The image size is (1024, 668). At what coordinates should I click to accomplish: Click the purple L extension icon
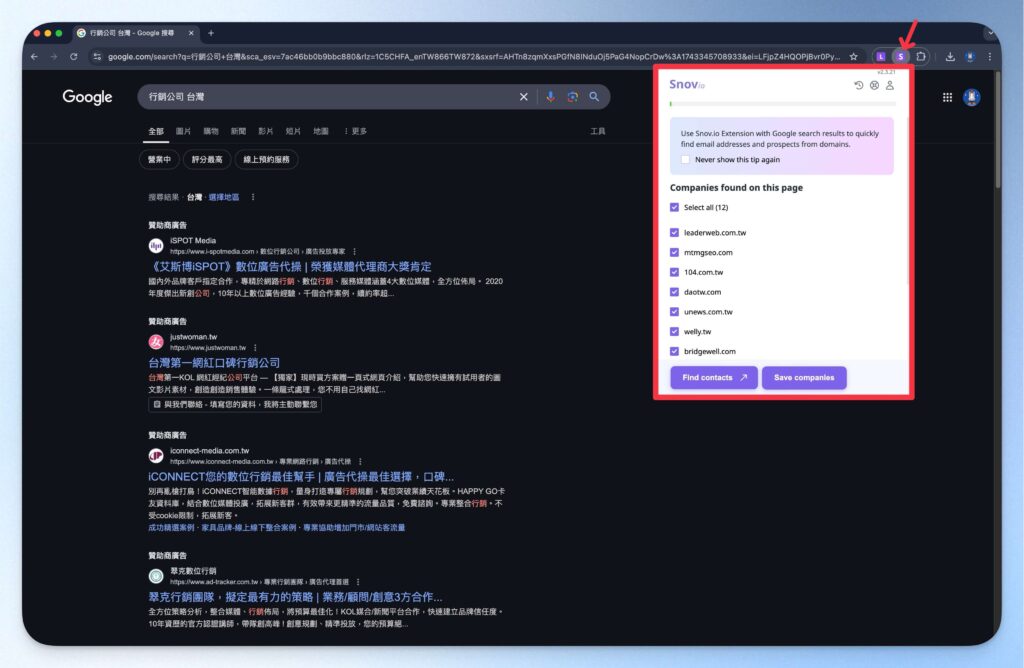coord(880,57)
